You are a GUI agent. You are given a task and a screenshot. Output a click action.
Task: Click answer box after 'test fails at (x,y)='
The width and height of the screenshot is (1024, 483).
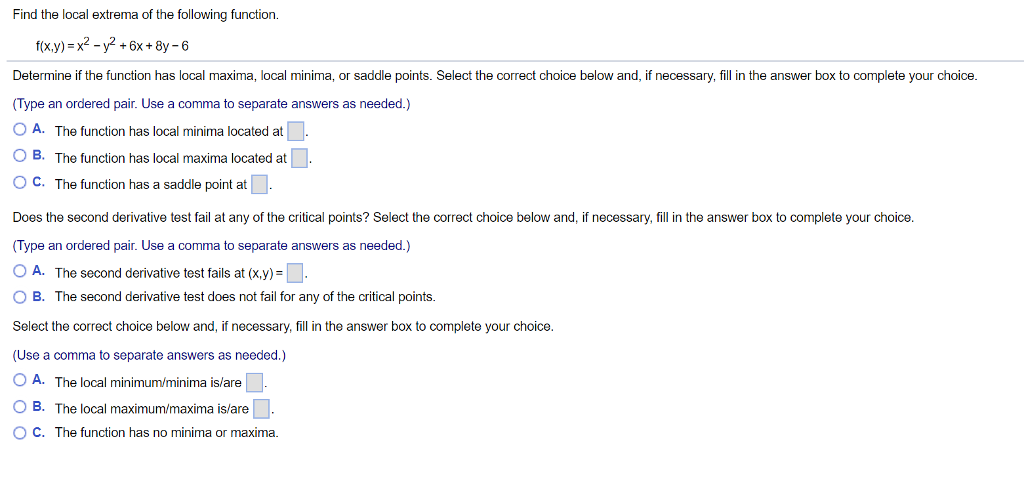pos(295,272)
